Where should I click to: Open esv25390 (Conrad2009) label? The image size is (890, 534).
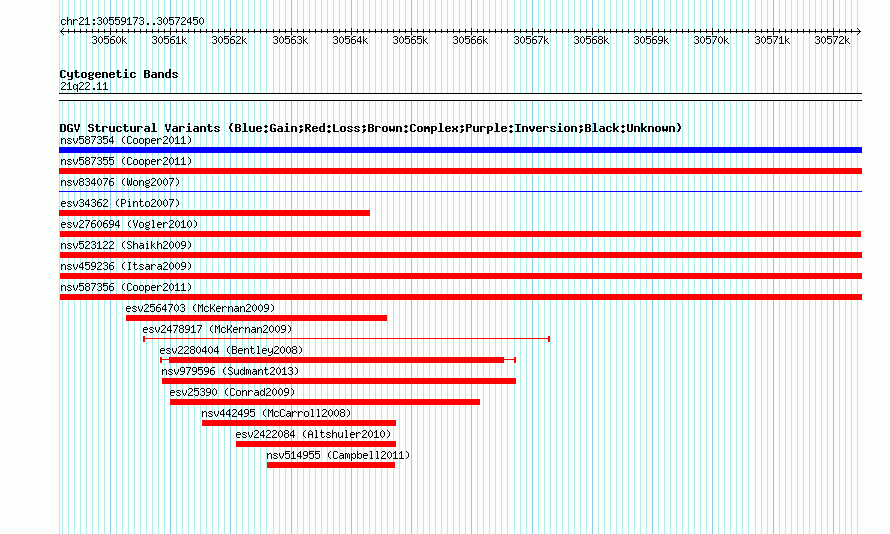click(232, 392)
